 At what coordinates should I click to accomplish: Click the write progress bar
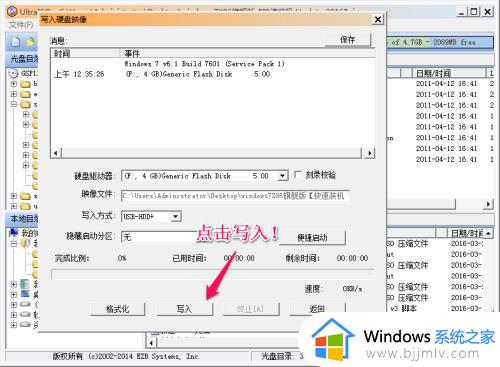click(213, 274)
